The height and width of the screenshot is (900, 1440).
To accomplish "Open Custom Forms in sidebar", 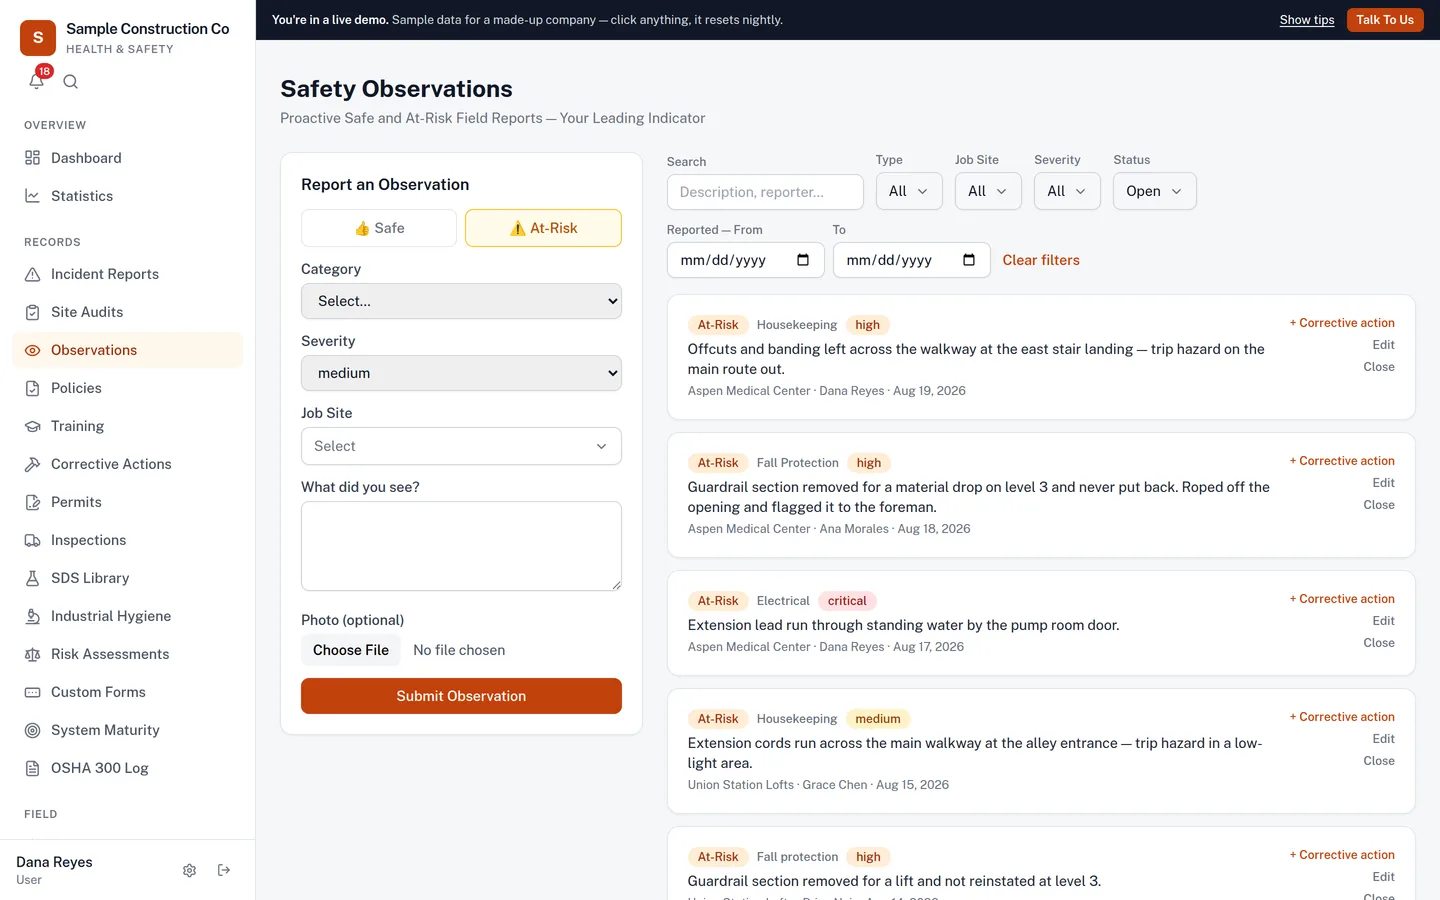I will (x=127, y=692).
